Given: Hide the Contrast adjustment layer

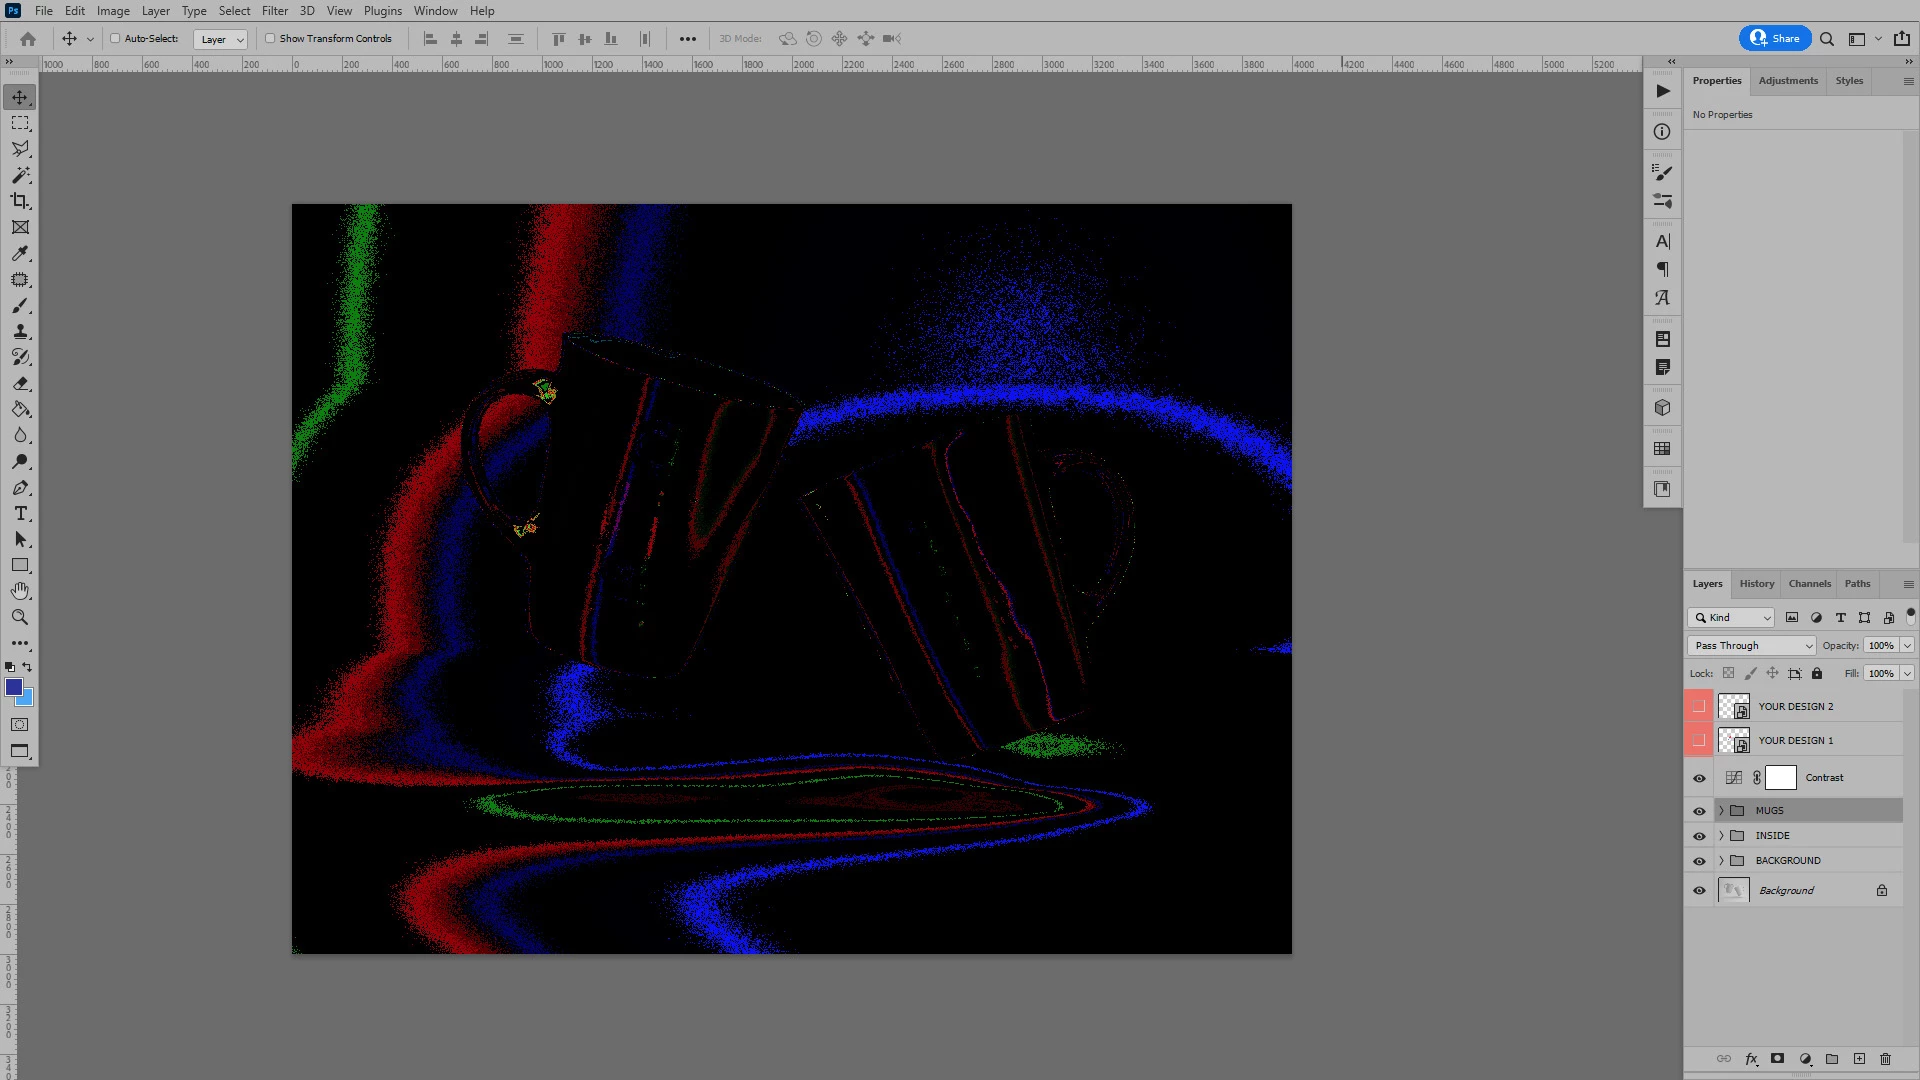Looking at the screenshot, I should pyautogui.click(x=1699, y=778).
